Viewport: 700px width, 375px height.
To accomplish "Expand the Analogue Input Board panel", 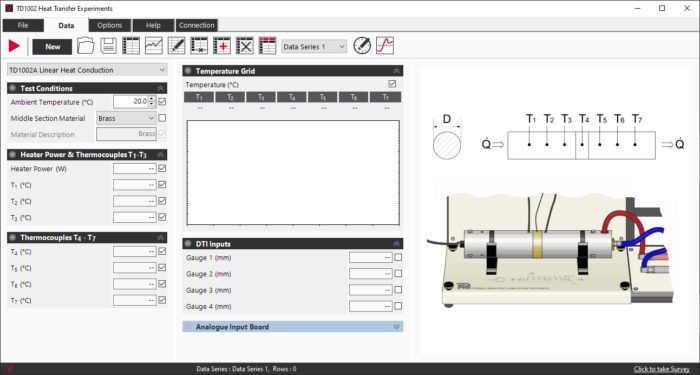I will click(292, 327).
